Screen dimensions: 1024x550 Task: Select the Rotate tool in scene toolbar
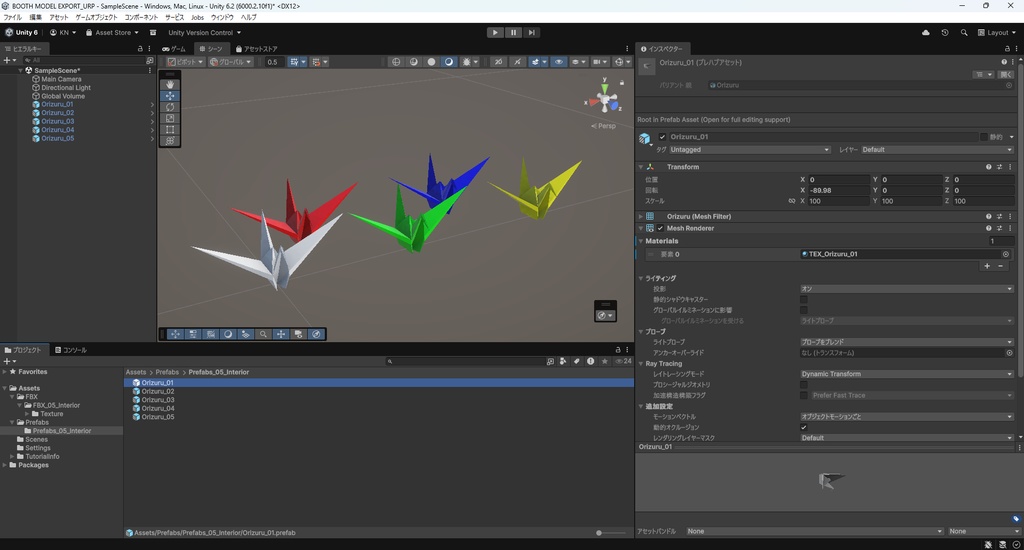170,107
